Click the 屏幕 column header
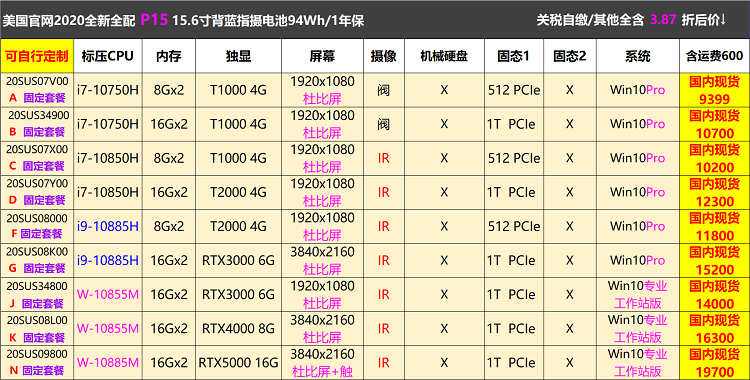750x380 pixels. tap(322, 56)
